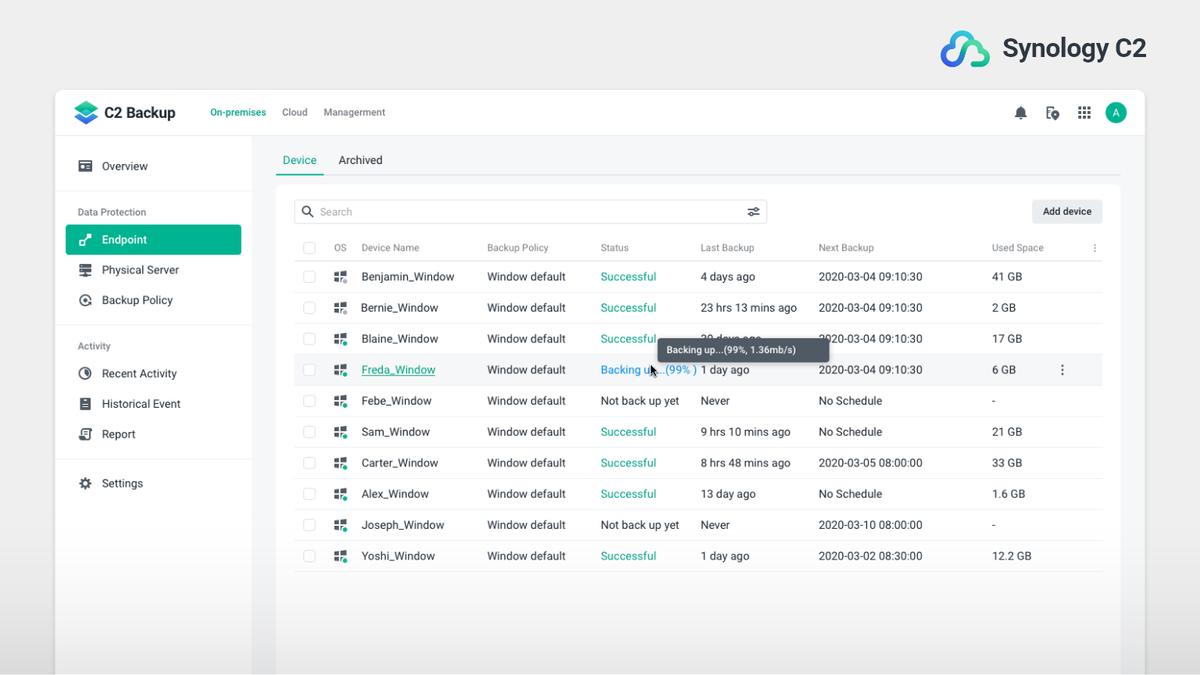Open the user account avatar menu
The width and height of the screenshot is (1200, 675).
click(x=1116, y=113)
